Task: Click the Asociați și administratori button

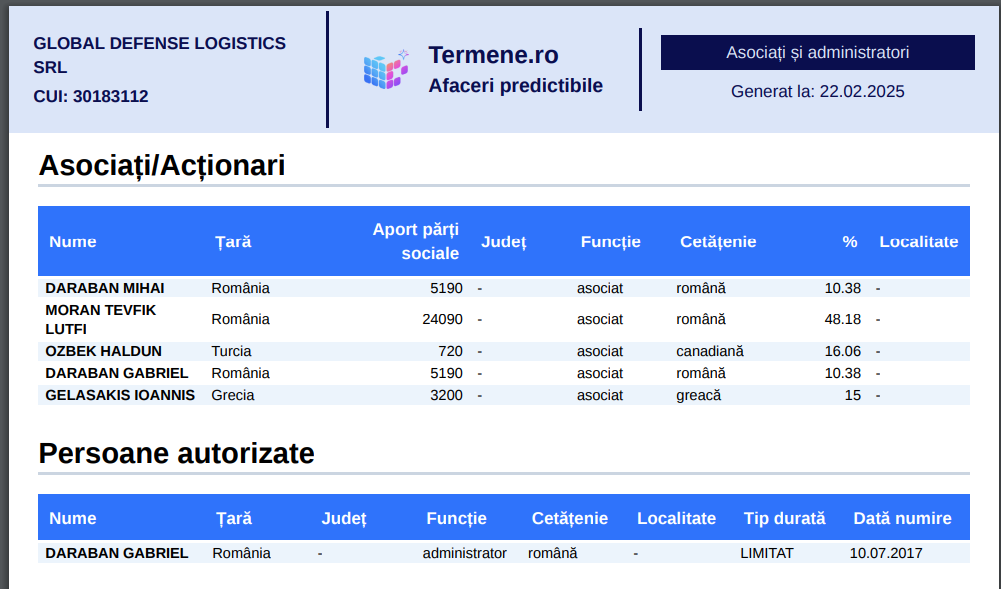Action: click(x=817, y=52)
